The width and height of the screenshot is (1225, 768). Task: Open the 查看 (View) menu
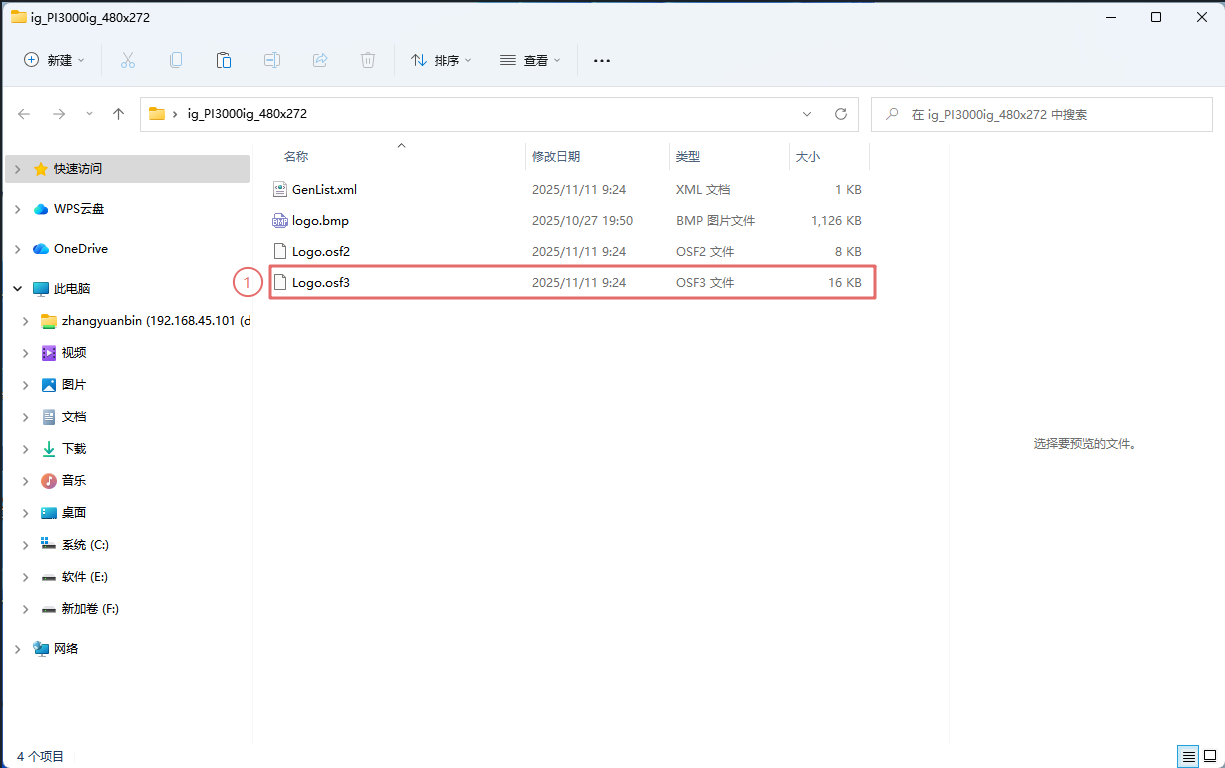530,60
